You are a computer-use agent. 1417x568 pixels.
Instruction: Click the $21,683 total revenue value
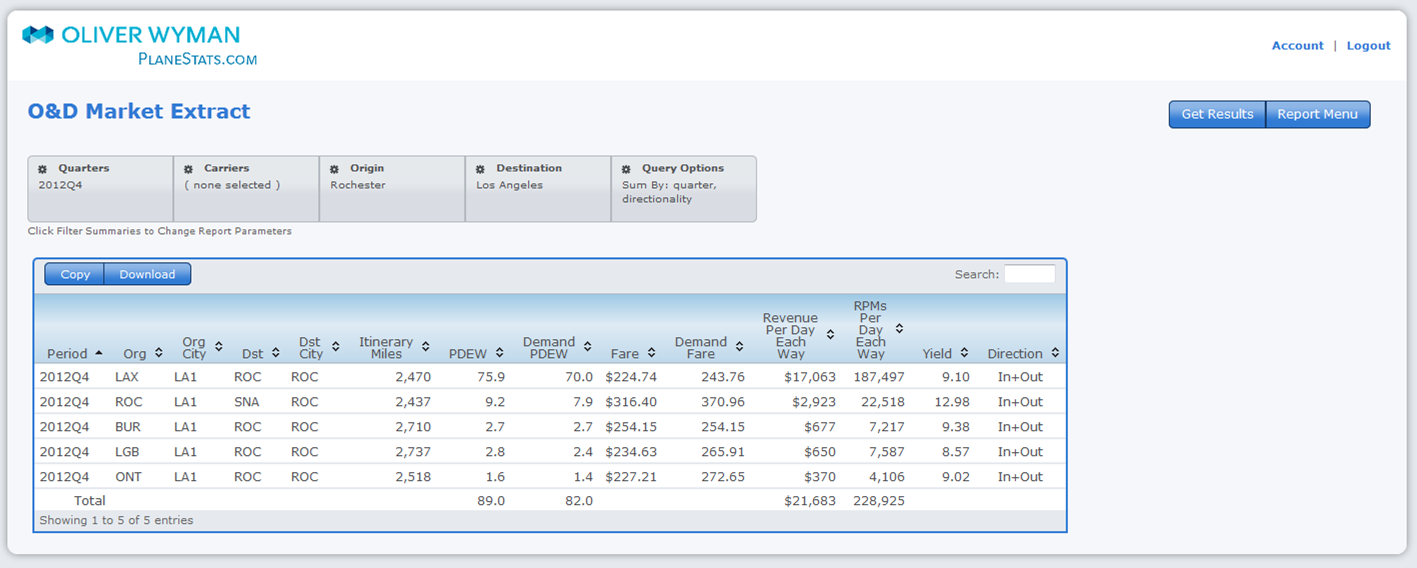pyautogui.click(x=810, y=501)
